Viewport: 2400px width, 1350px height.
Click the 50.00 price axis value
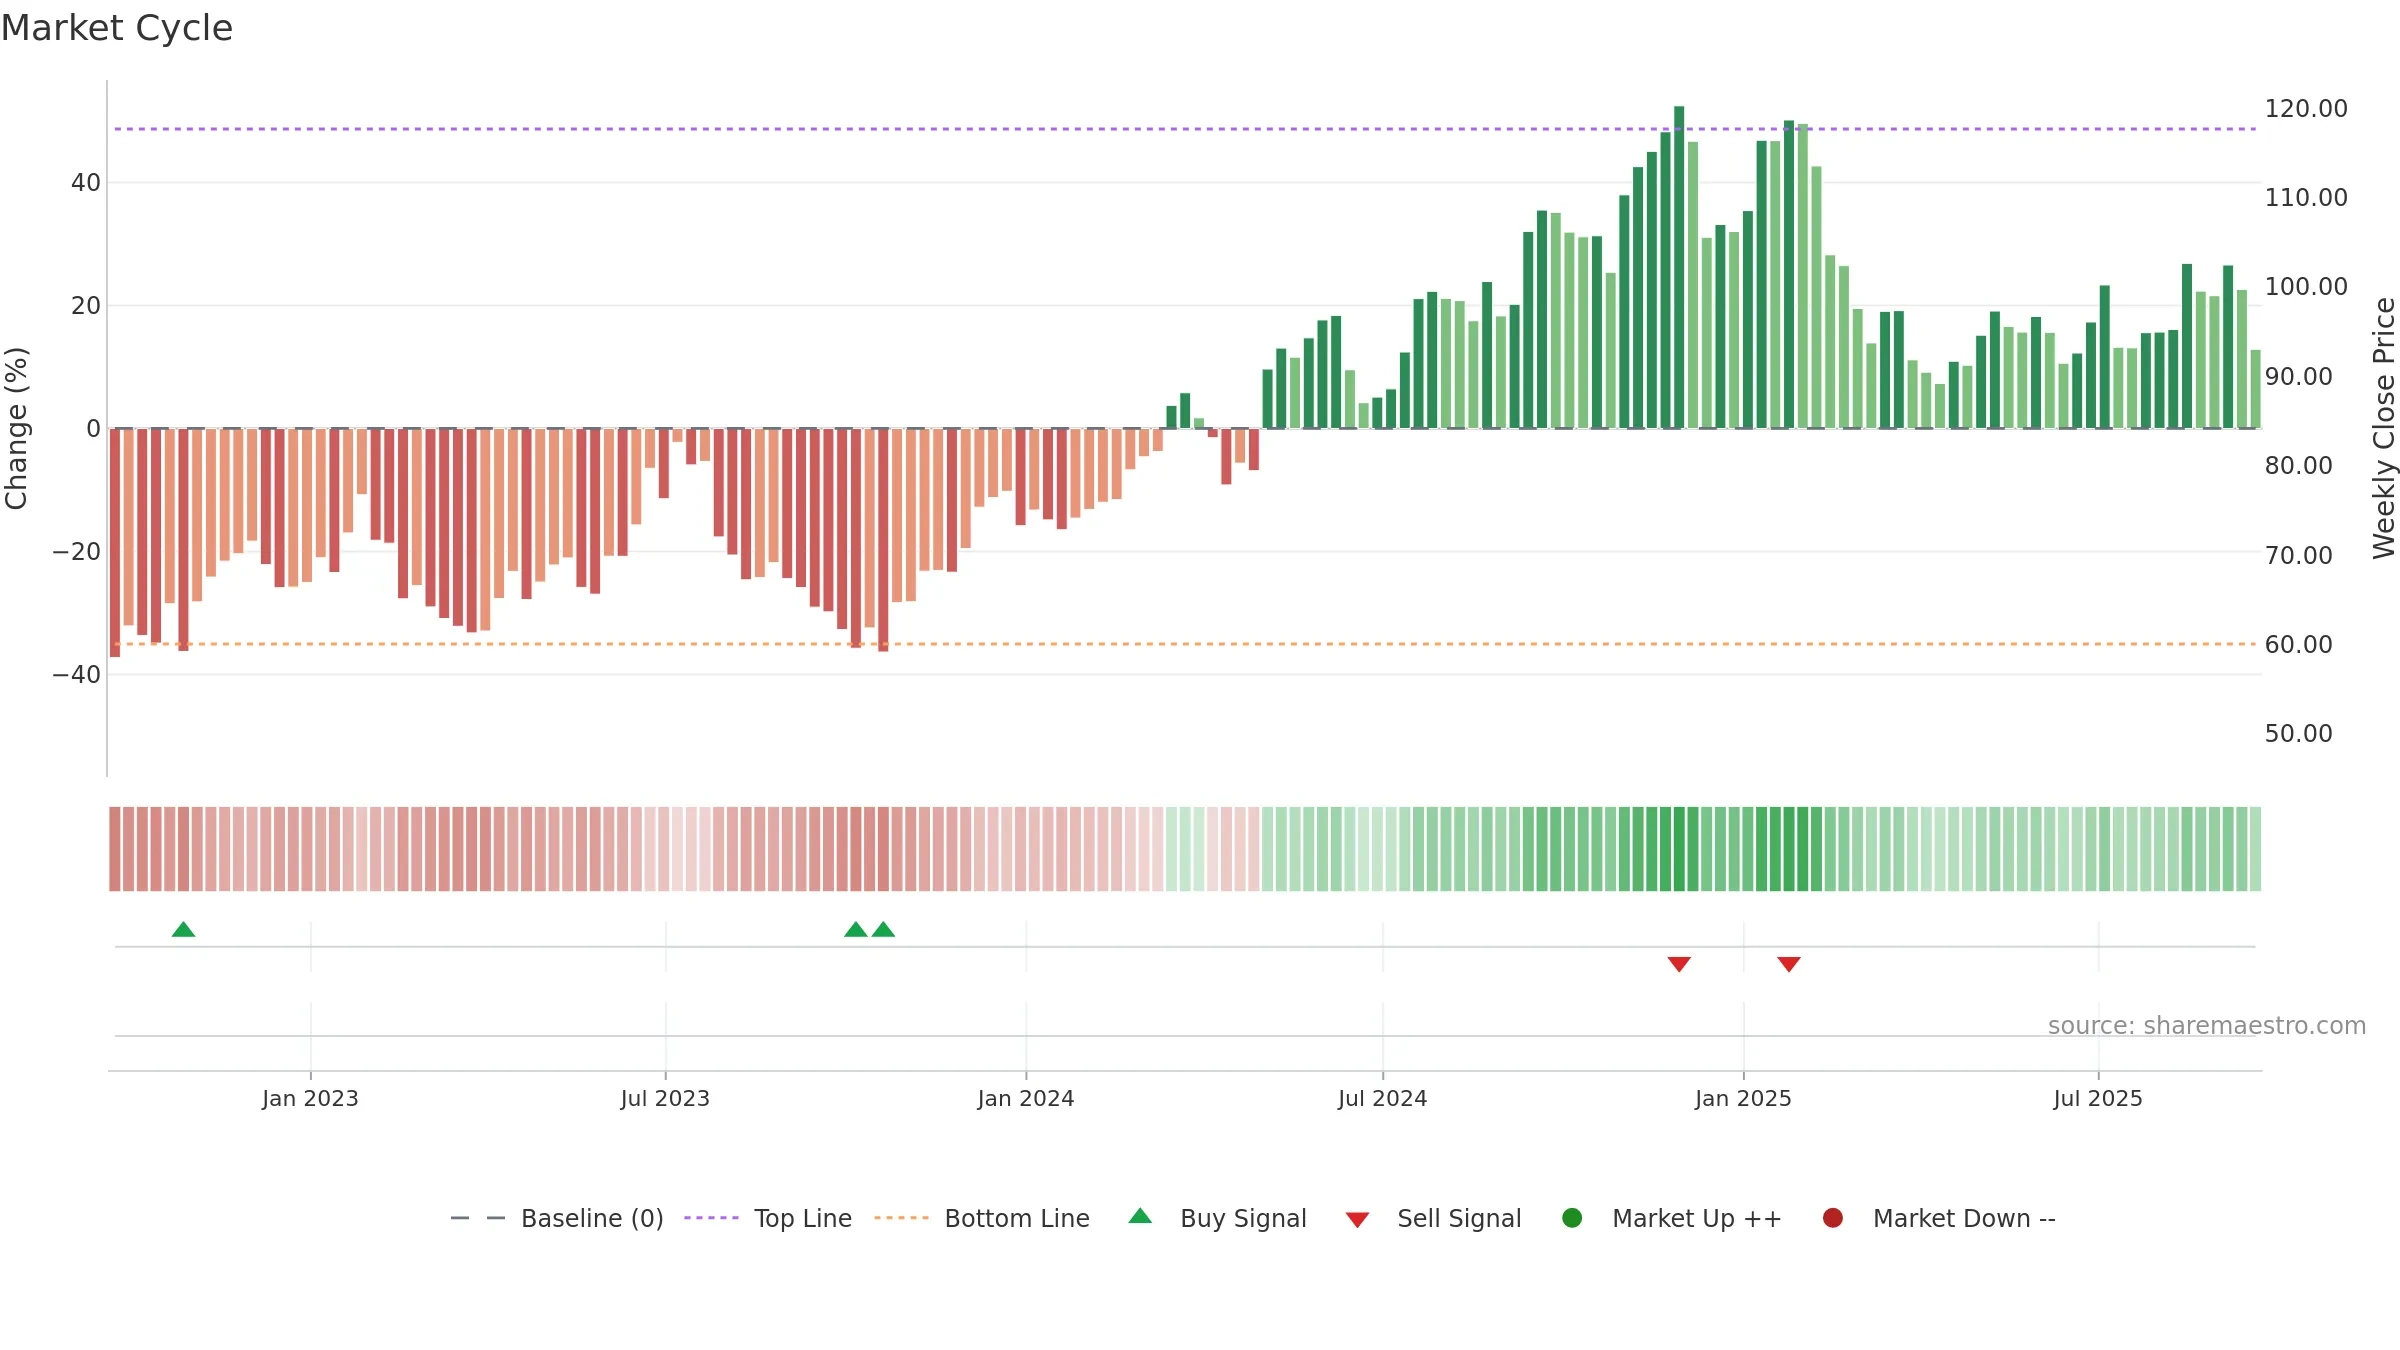(2298, 734)
